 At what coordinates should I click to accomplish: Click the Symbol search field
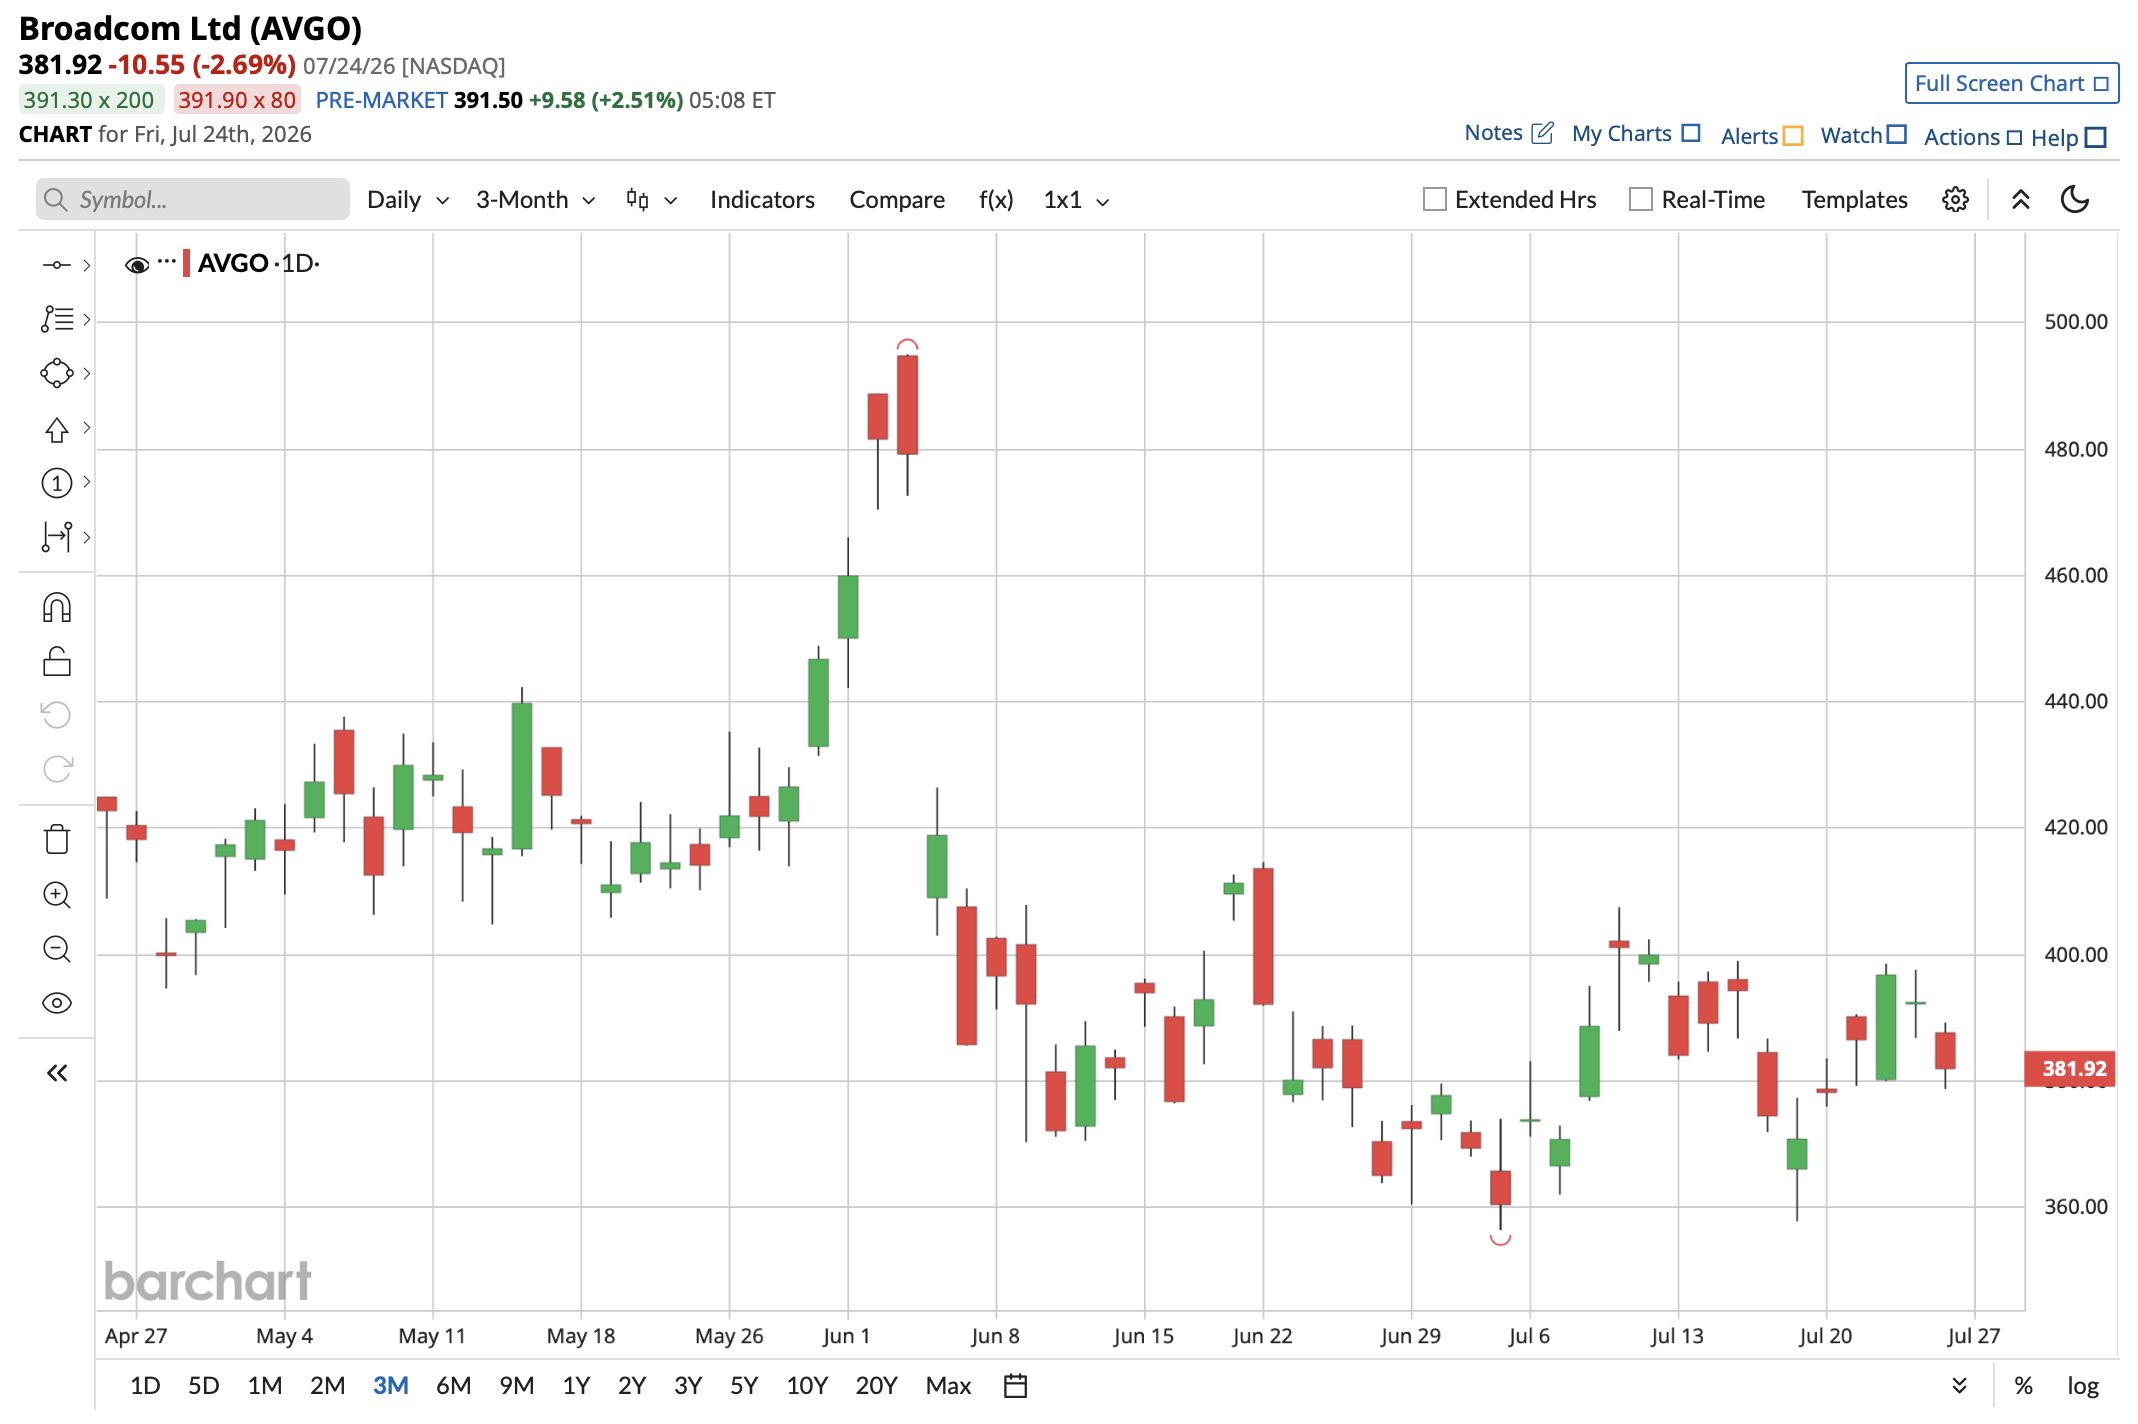193,199
